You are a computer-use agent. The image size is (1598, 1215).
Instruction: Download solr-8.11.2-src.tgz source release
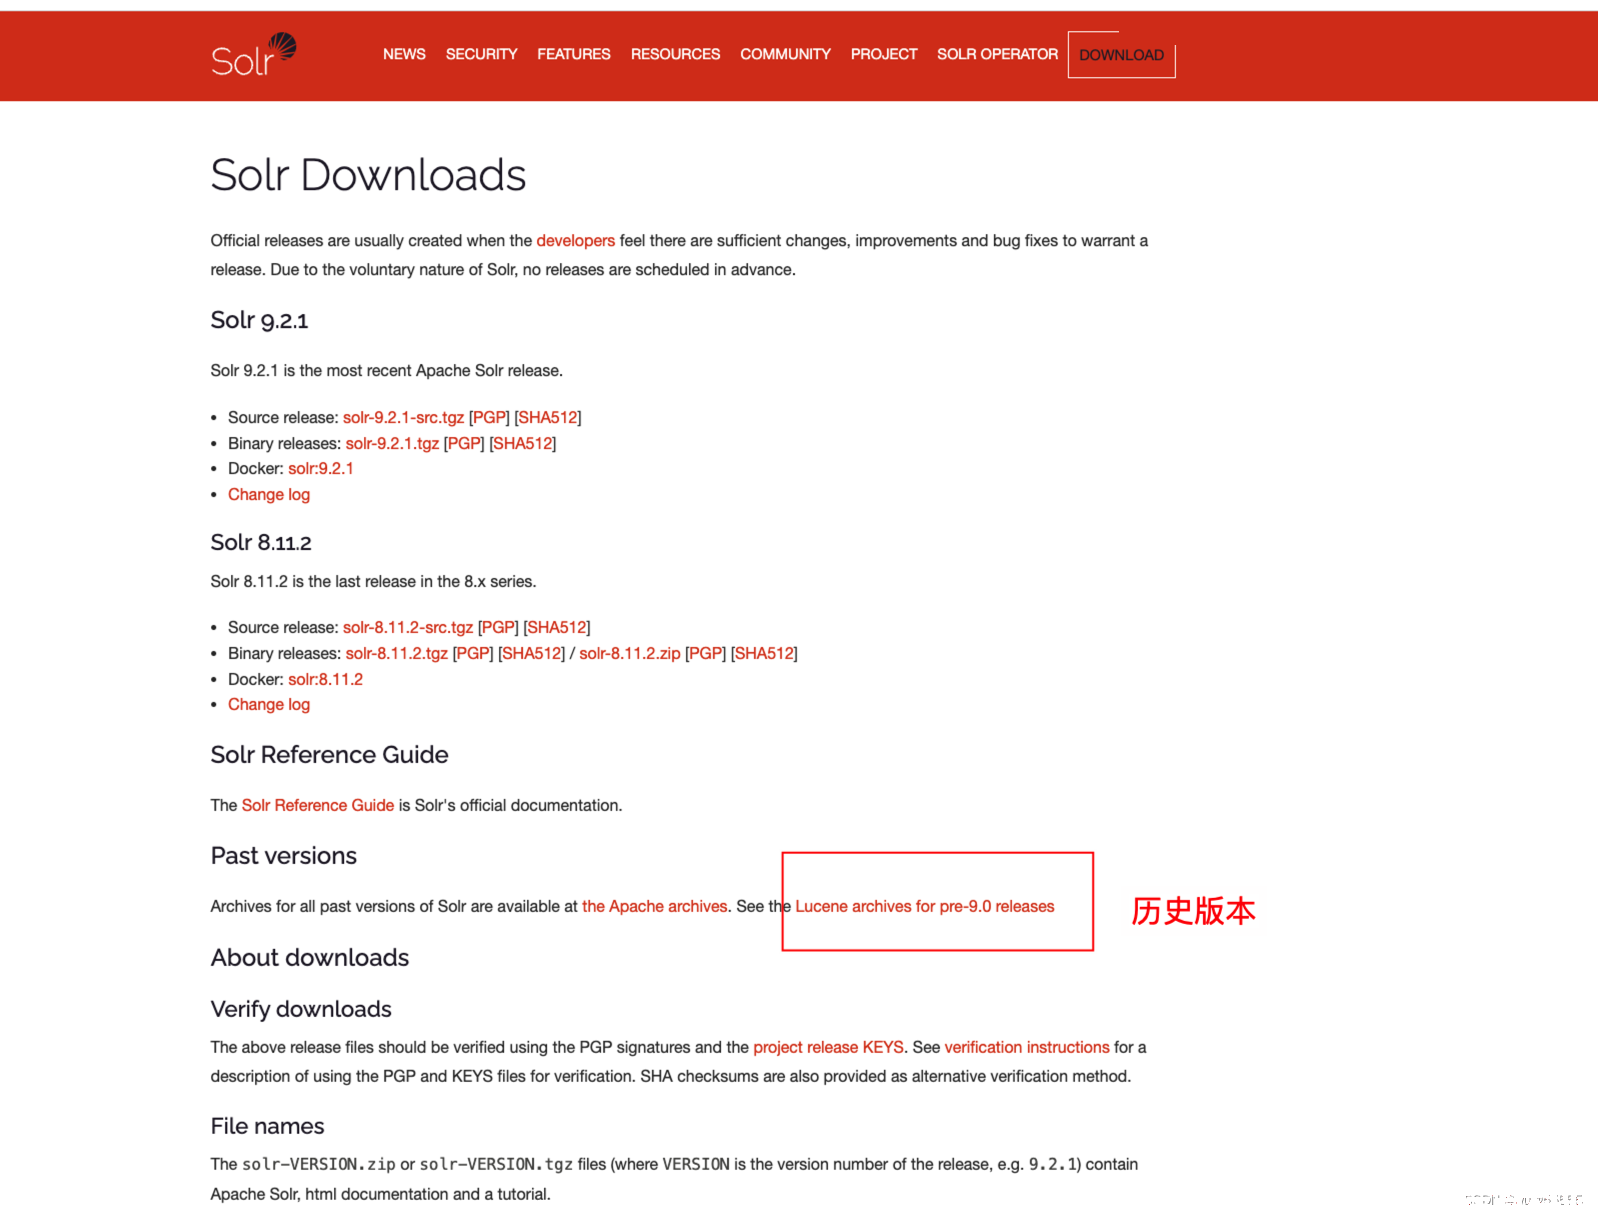pyautogui.click(x=408, y=627)
